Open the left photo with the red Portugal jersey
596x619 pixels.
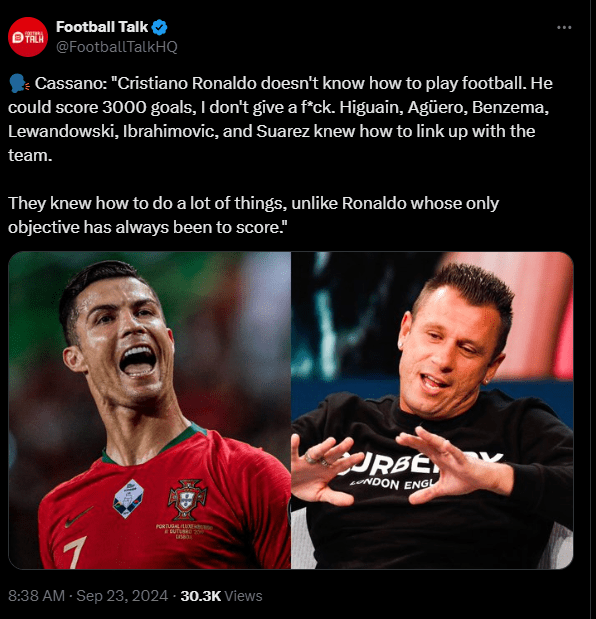[x=150, y=410]
